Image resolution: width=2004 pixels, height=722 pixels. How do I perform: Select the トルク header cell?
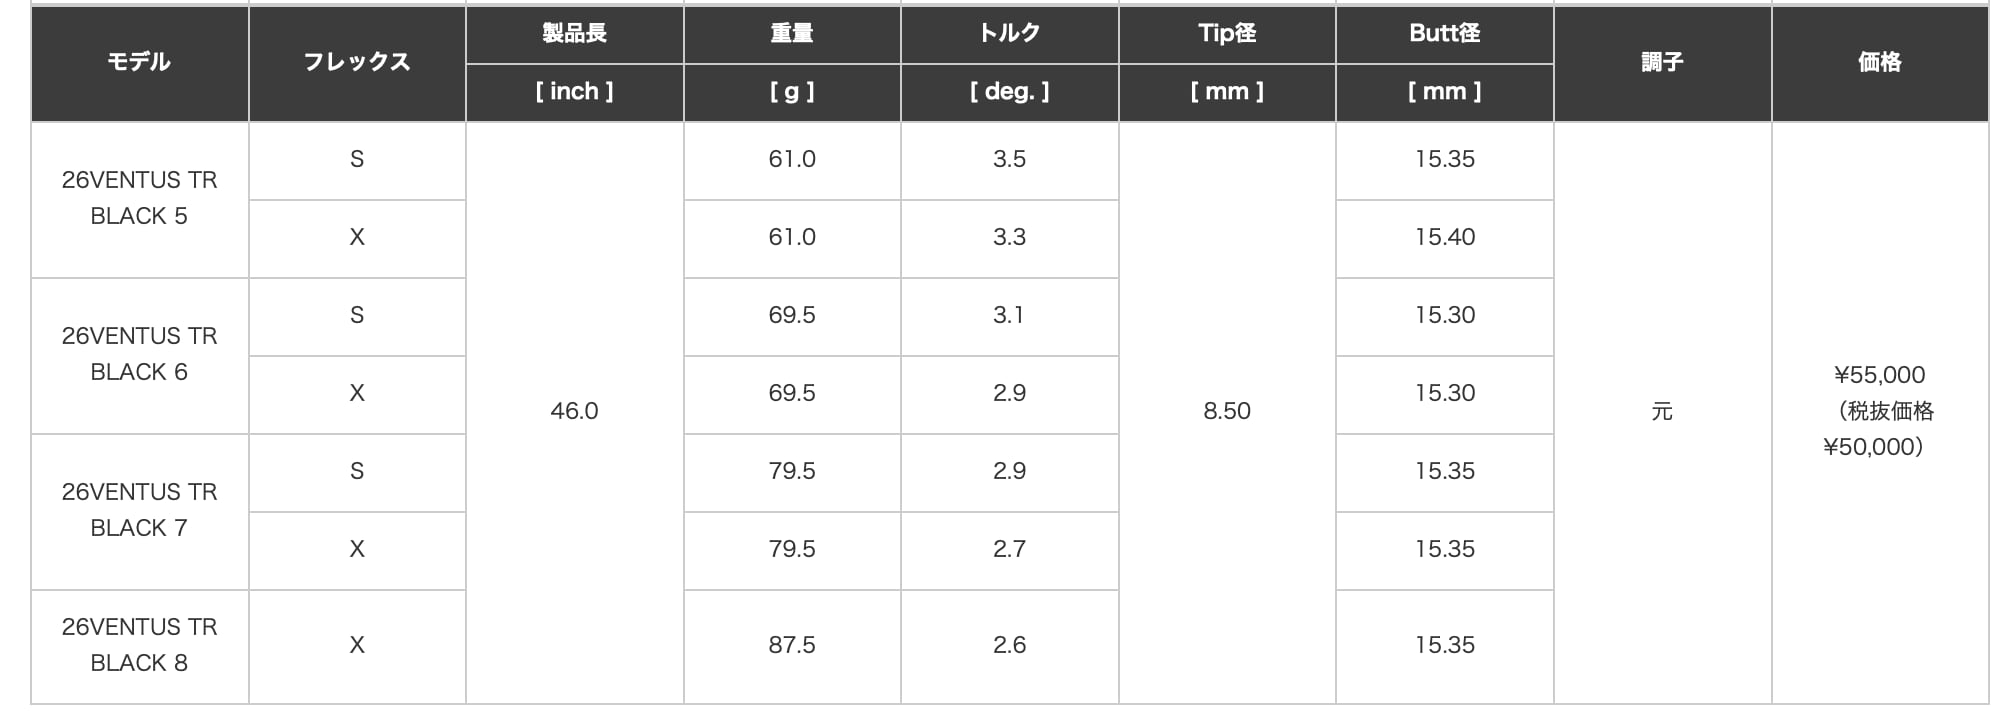[x=1009, y=33]
